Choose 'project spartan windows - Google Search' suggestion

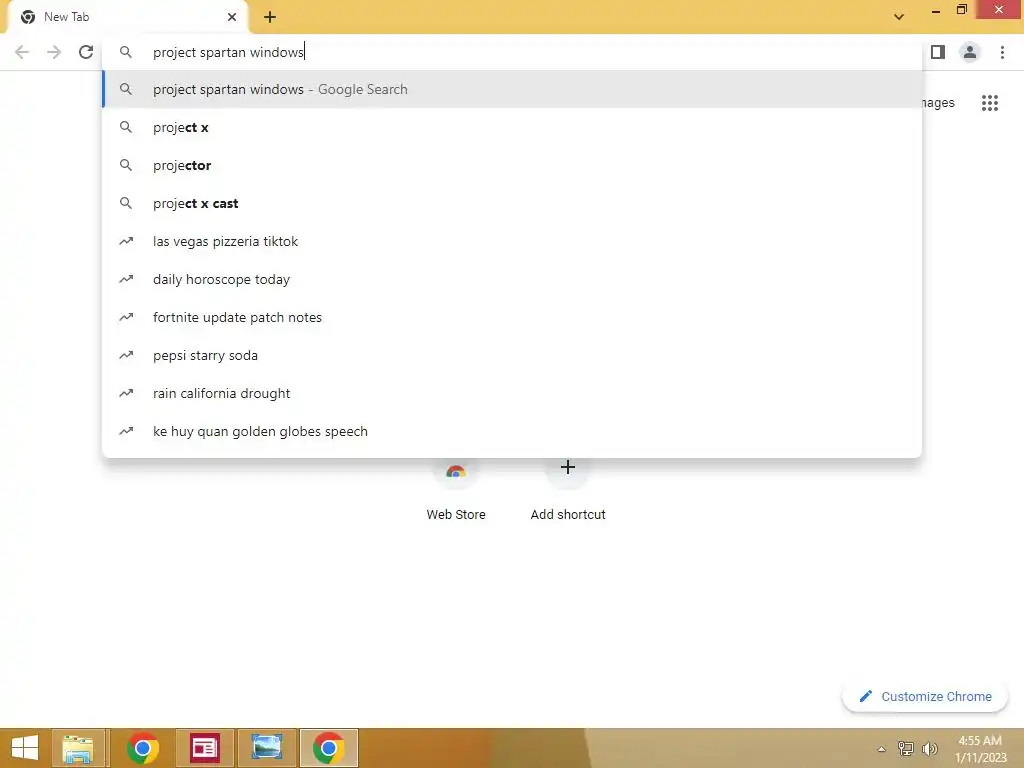point(512,89)
